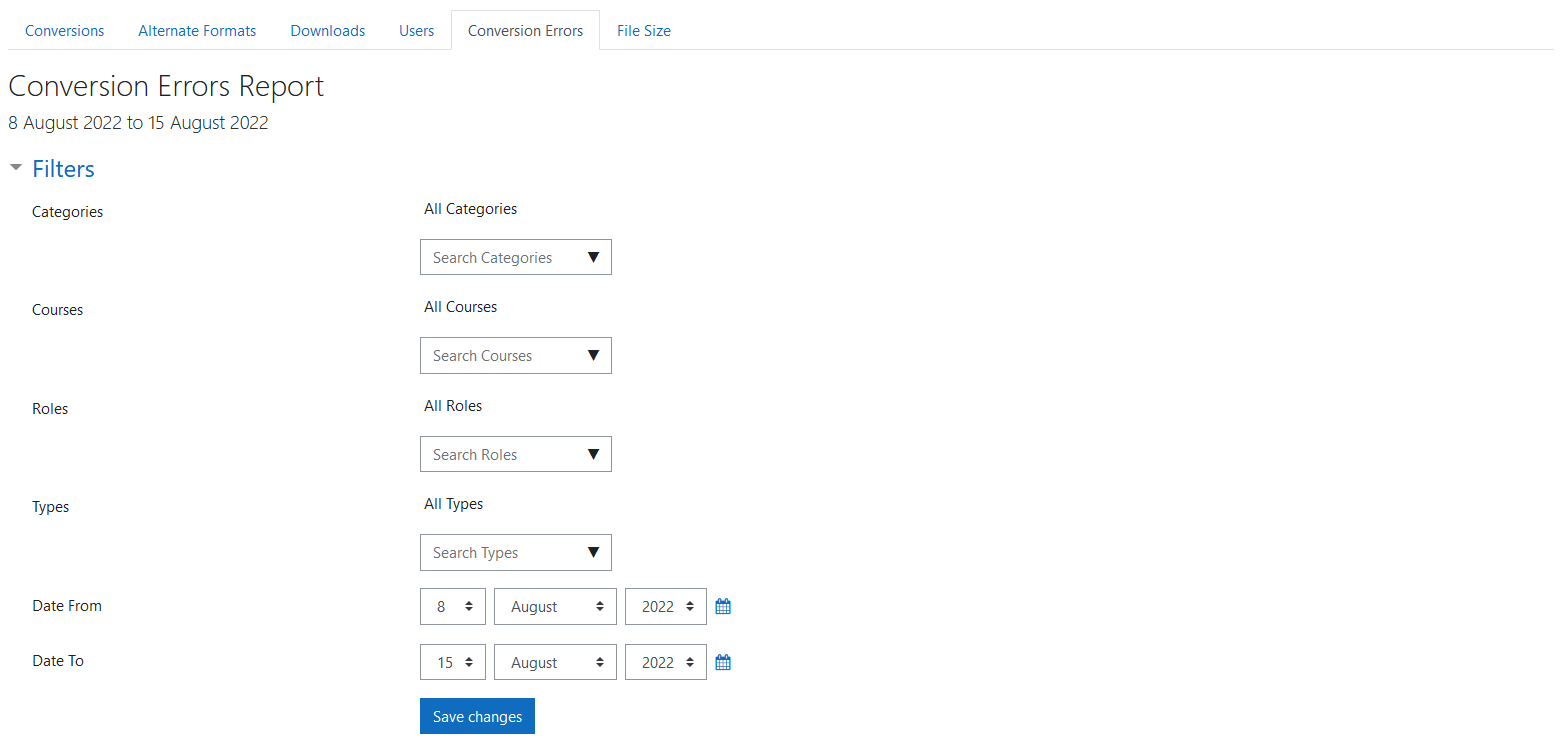The width and height of the screenshot is (1562, 740).
Task: Click the '8 August 2022 to 15 August 2022' text
Action: (138, 123)
